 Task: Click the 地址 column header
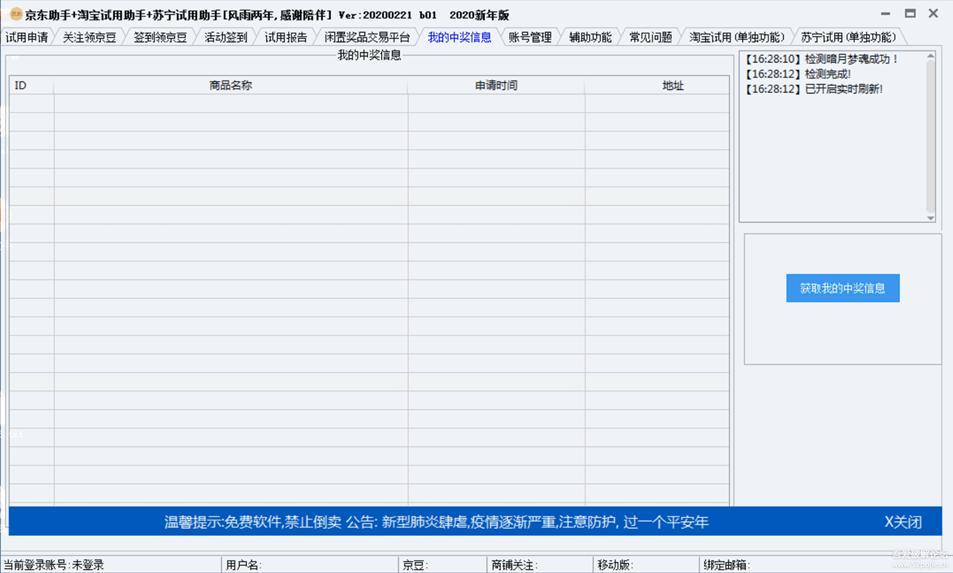(x=657, y=86)
